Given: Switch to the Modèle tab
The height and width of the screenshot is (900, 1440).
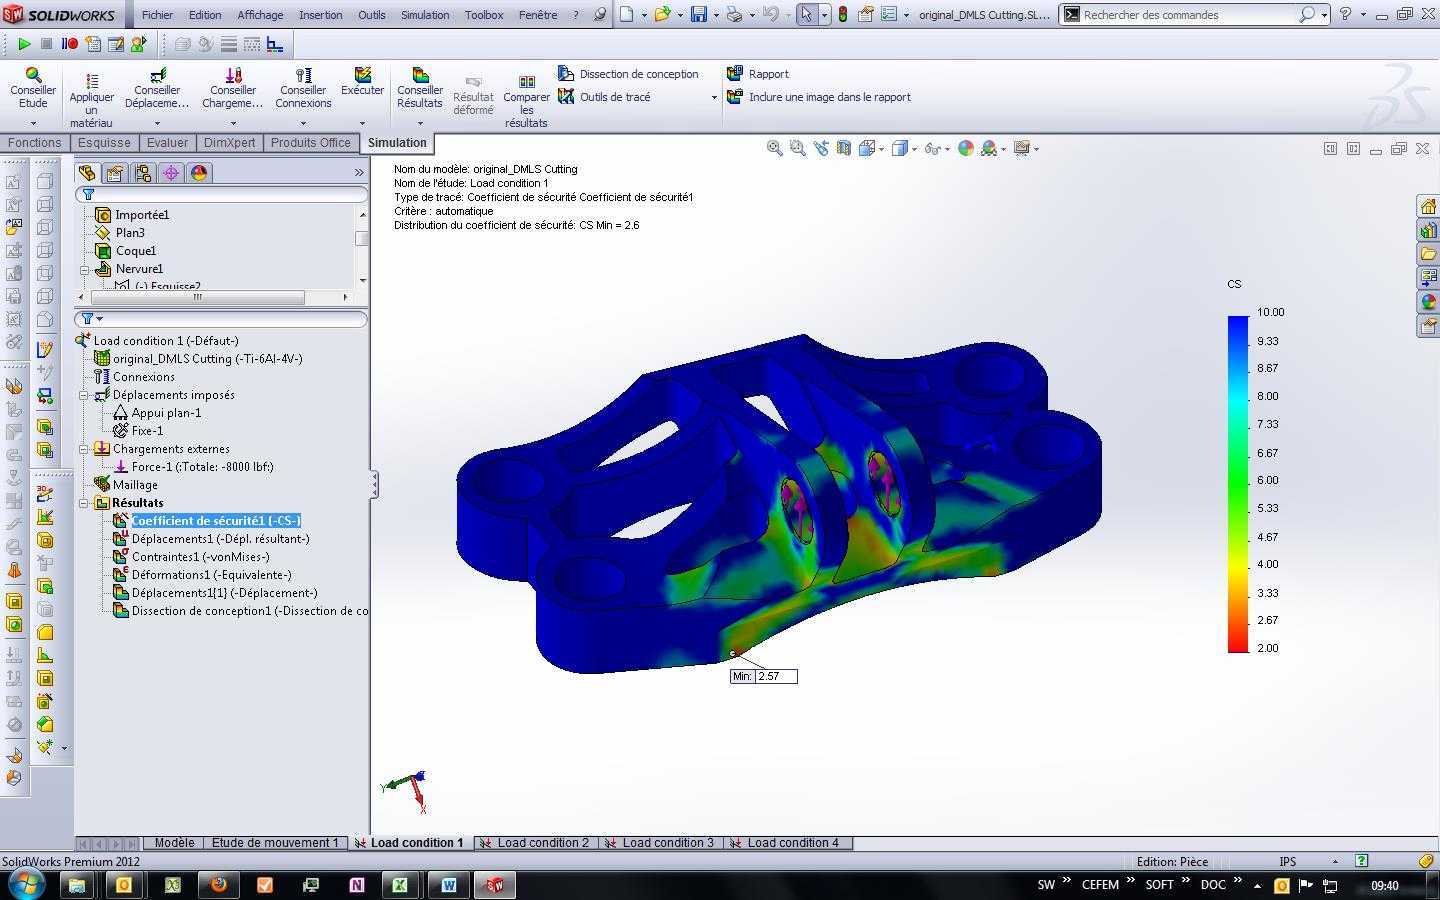Looking at the screenshot, I should (174, 843).
